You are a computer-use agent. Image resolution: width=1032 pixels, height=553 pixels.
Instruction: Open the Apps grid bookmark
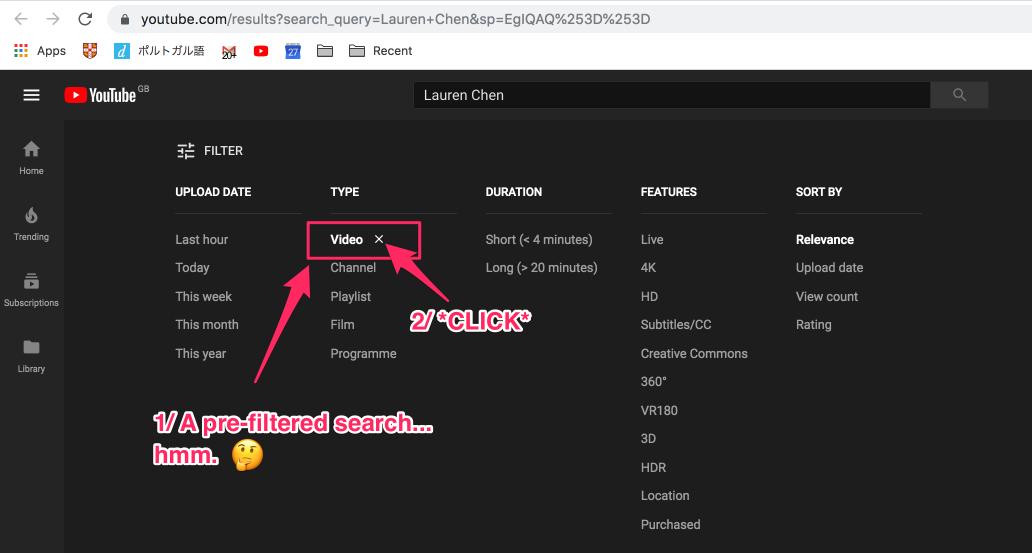click(x=39, y=51)
